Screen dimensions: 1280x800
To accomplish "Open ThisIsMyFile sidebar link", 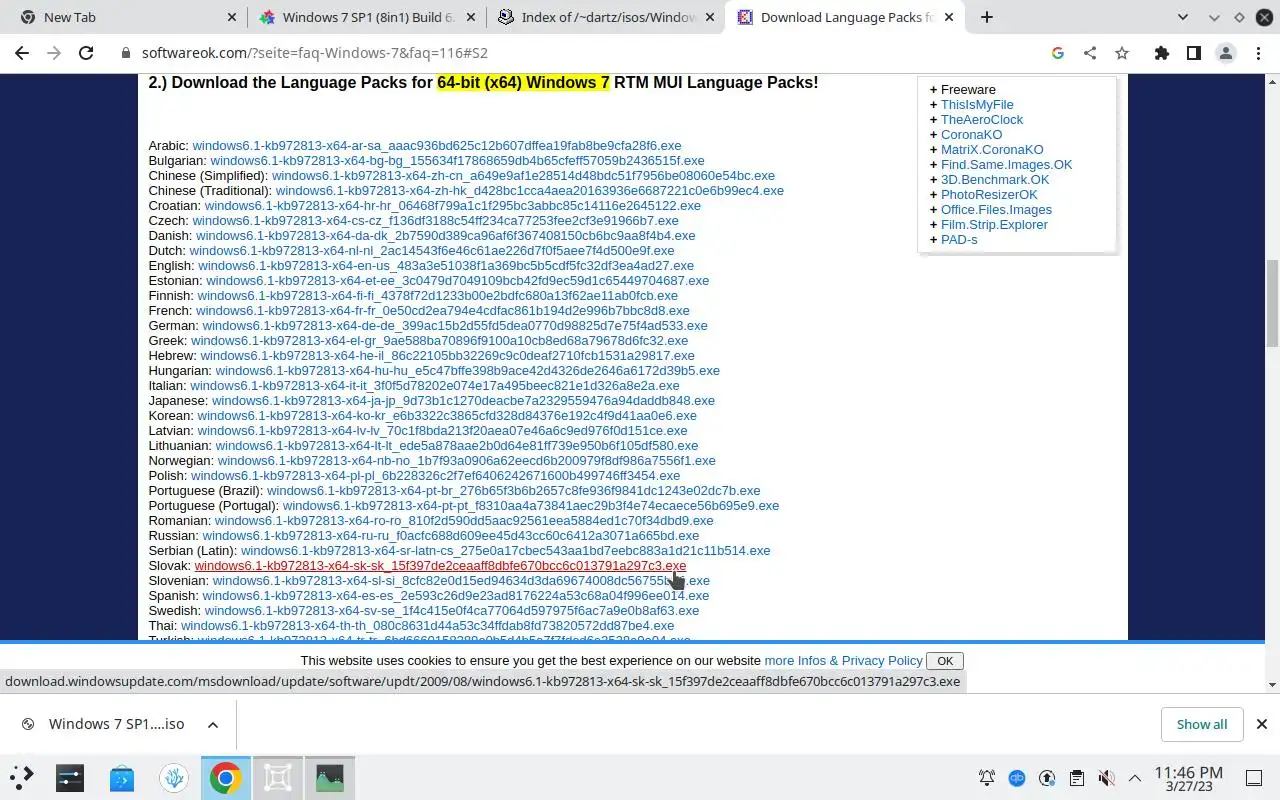I will tap(977, 105).
